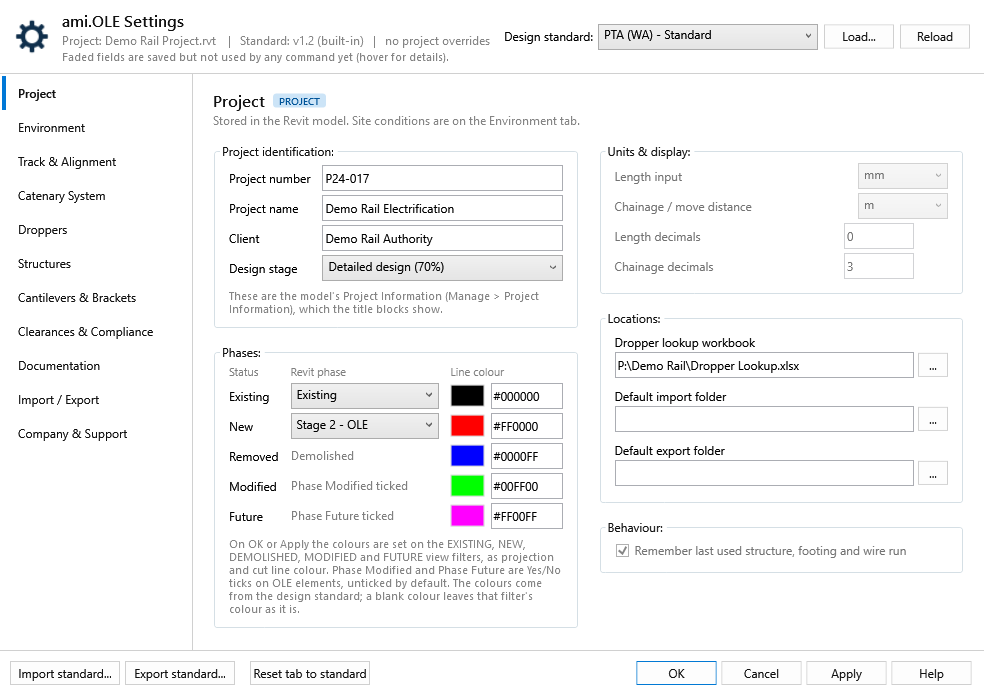Click the settings gear icon in header
Screen dimensions: 984x695
(x=32, y=36)
